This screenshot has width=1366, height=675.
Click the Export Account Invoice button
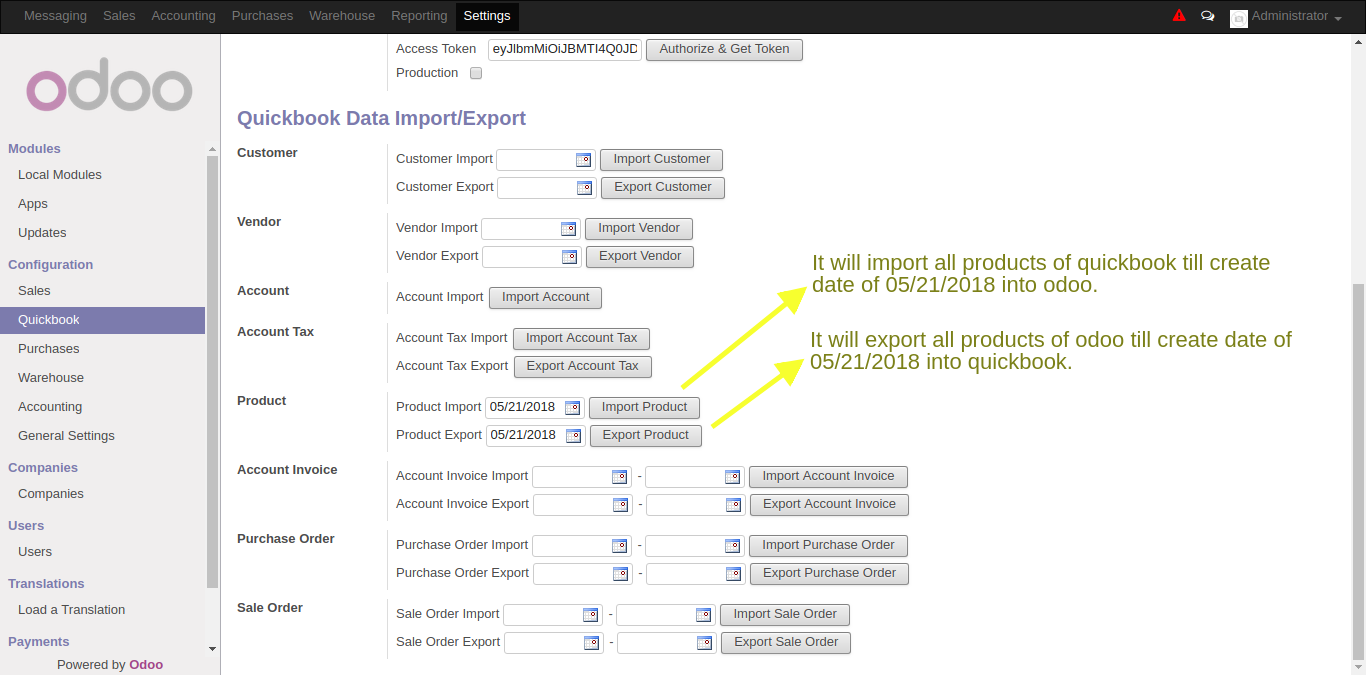(829, 504)
